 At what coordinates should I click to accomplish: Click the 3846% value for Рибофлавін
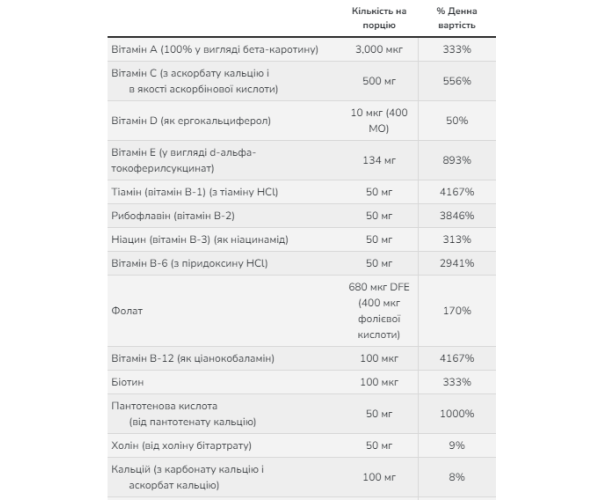(x=457, y=216)
